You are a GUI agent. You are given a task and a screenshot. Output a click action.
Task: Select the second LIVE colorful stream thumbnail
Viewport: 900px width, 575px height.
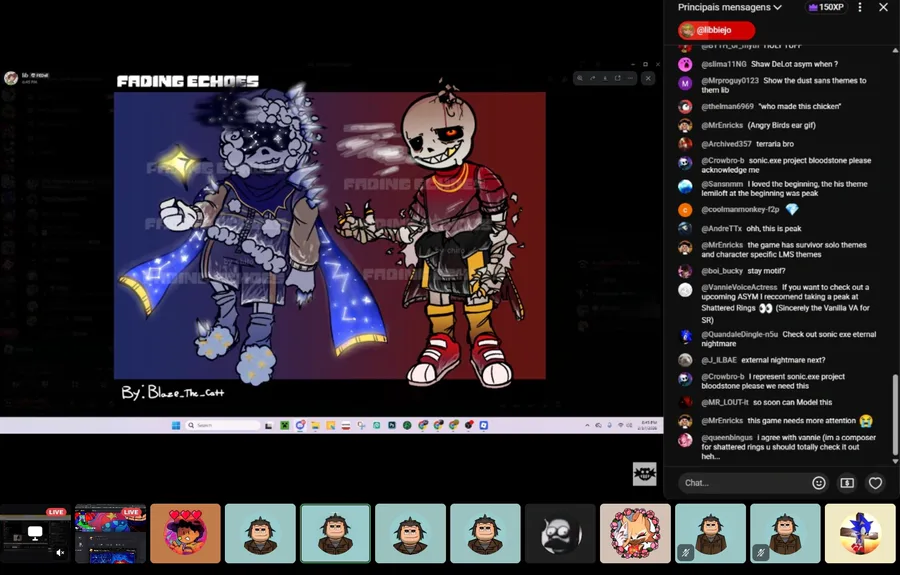110,534
